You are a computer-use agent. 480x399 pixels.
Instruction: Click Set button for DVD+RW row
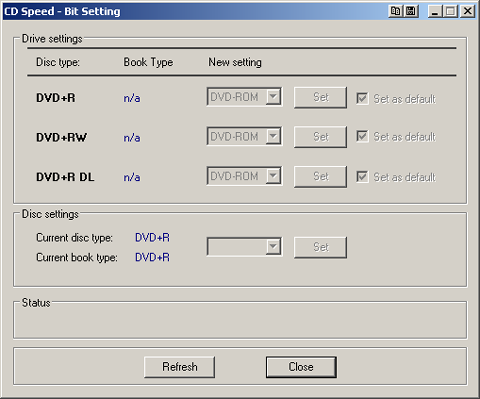coord(320,137)
